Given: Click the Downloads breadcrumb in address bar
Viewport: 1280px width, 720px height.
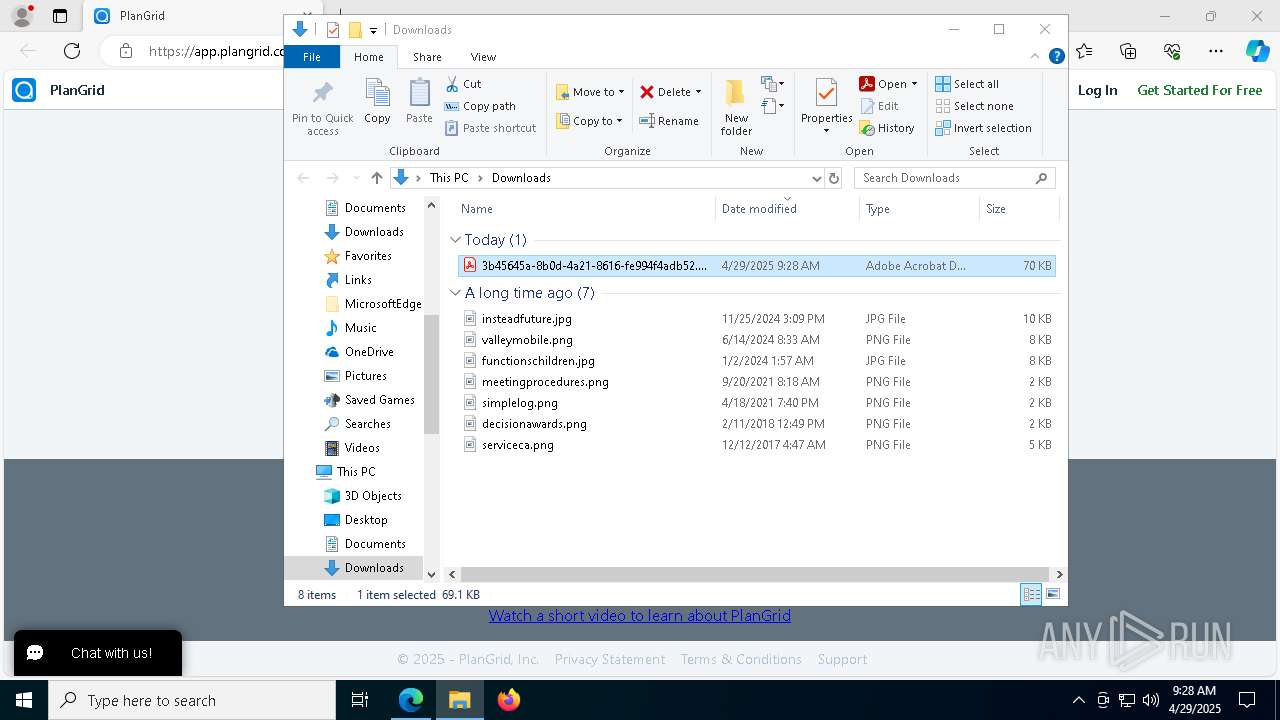Looking at the screenshot, I should (x=521, y=178).
